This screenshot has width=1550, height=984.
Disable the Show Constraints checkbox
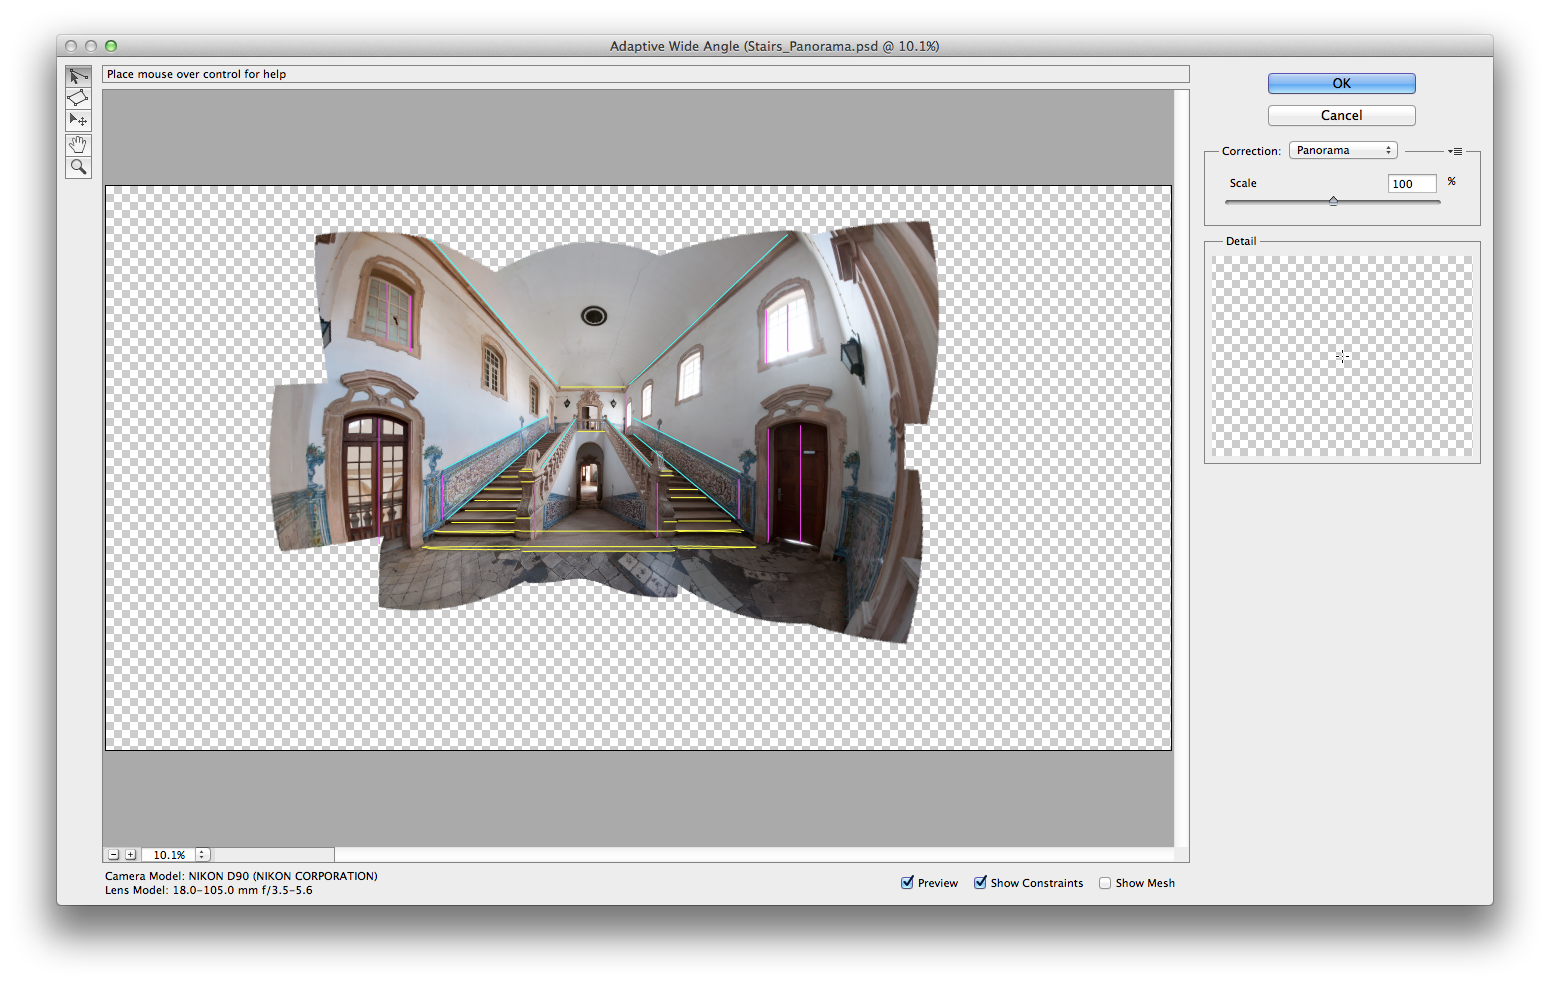point(980,883)
